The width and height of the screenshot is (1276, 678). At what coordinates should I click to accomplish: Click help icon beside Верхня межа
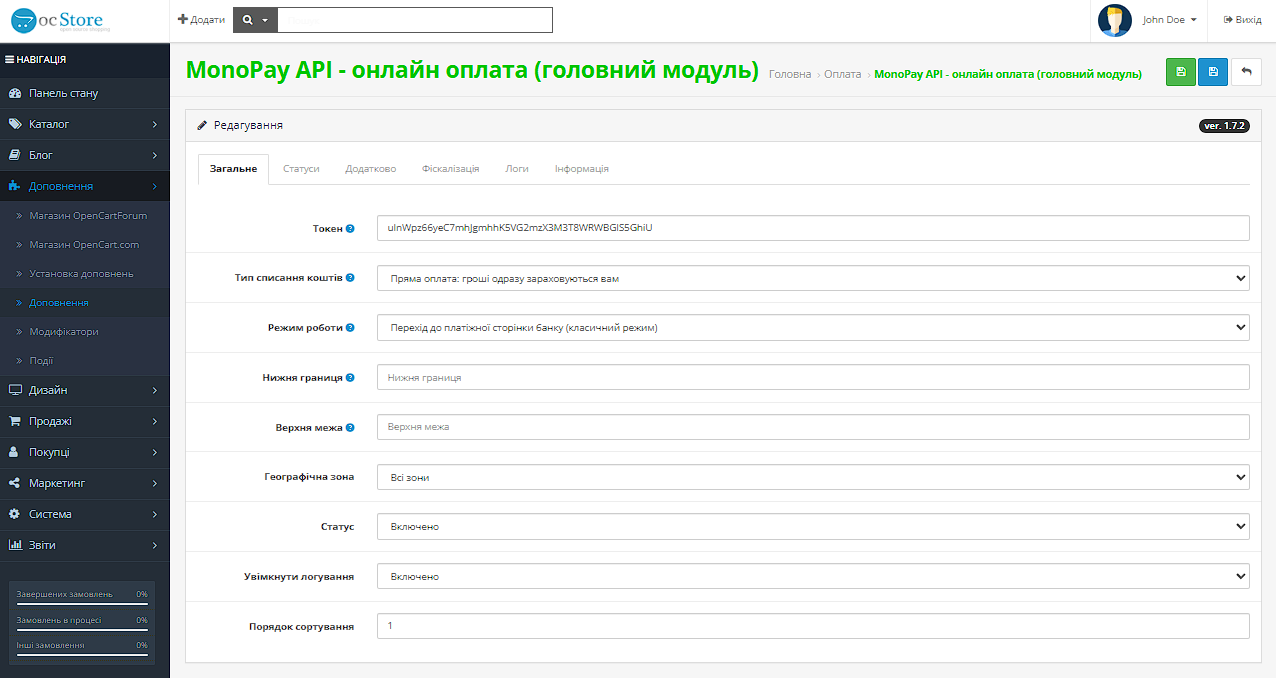click(x=350, y=427)
